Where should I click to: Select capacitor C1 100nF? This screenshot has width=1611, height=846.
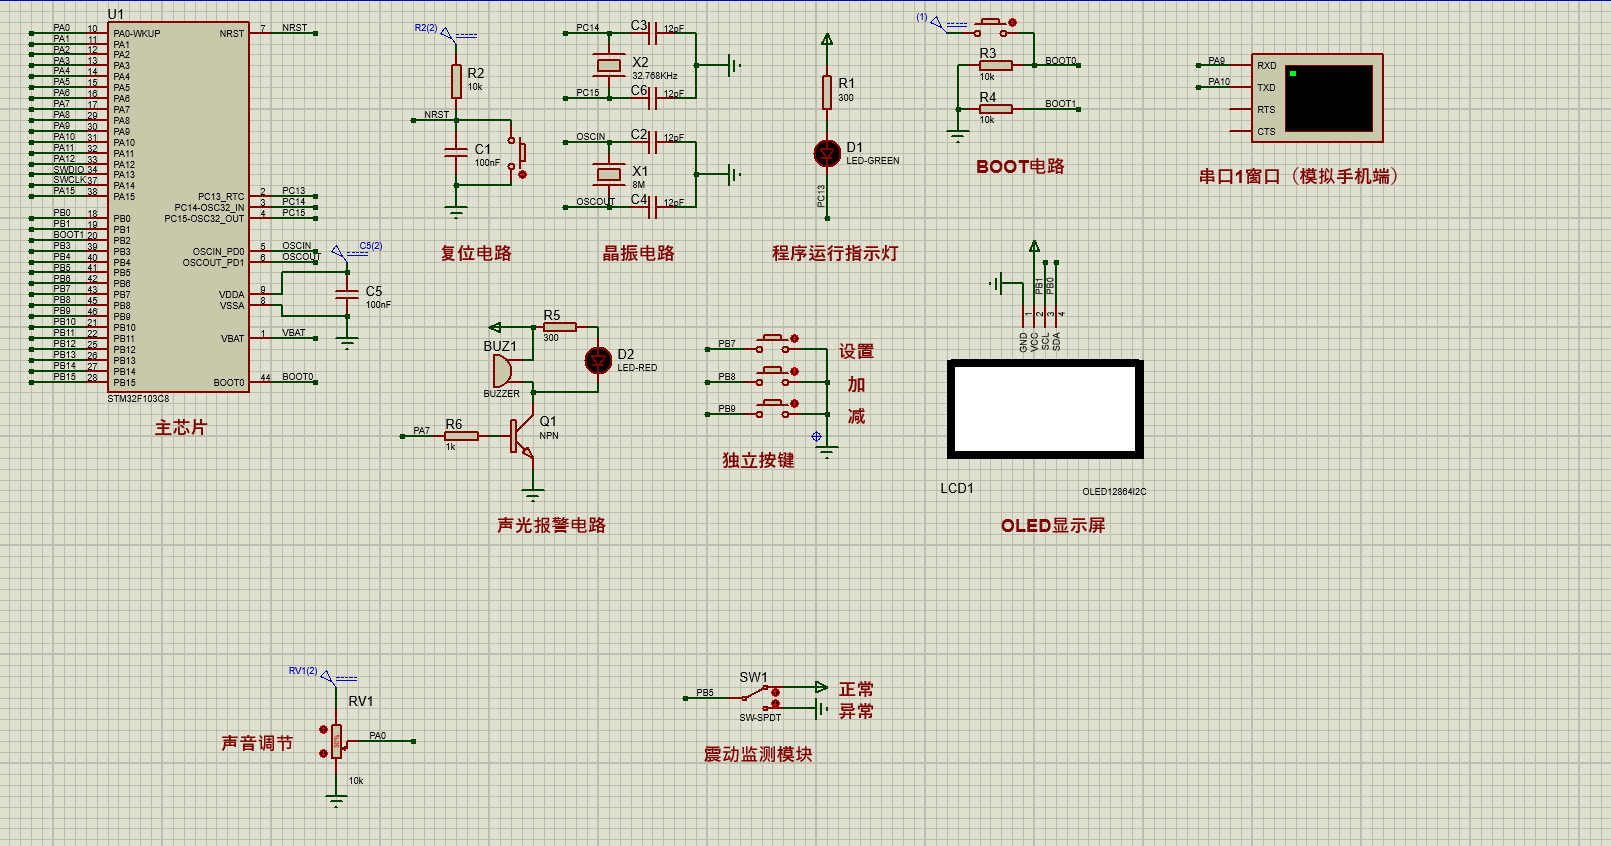point(456,152)
